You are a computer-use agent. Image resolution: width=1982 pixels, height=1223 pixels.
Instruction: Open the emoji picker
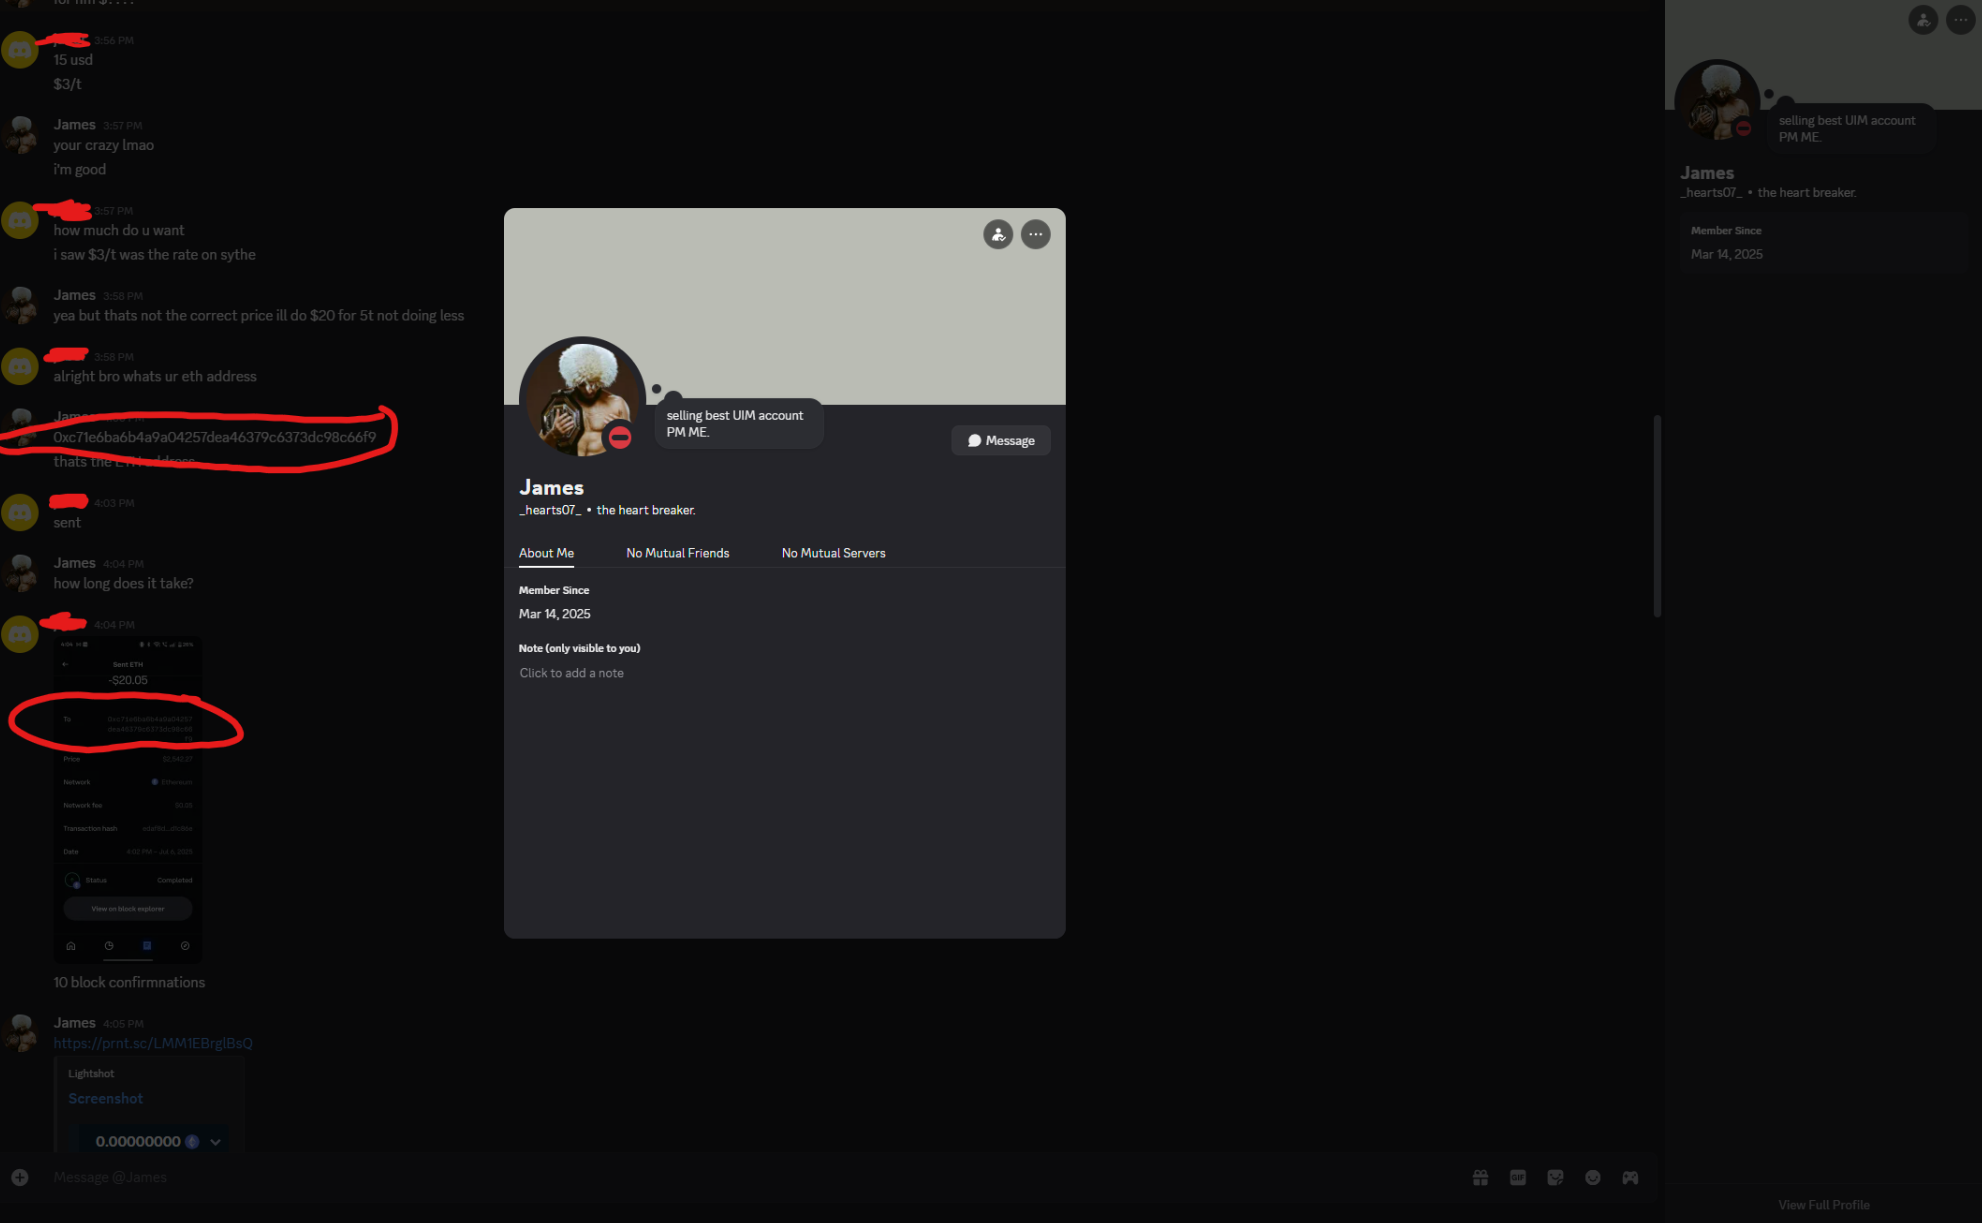point(1593,1177)
